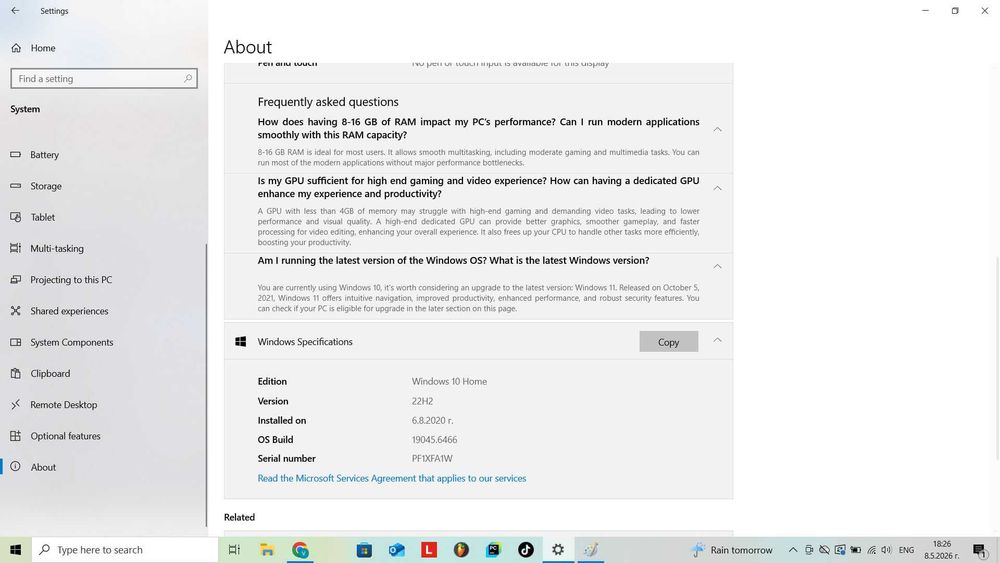Viewport: 1000px width, 563px height.
Task: Click the sidebar navigation scrollbar
Action: [x=206, y=385]
